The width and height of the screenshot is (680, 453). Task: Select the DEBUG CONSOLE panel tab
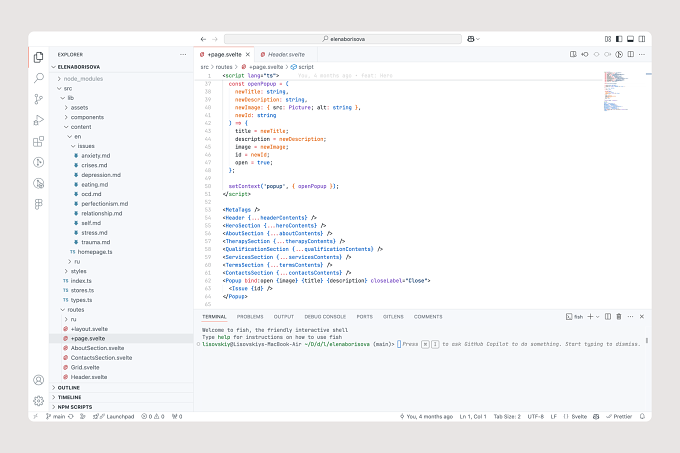pyautogui.click(x=325, y=317)
